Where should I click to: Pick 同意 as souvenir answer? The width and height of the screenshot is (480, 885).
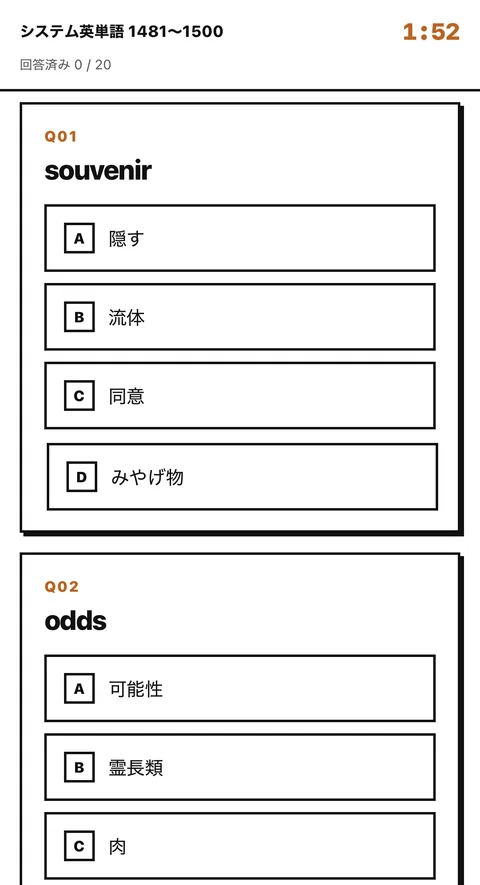240,396
